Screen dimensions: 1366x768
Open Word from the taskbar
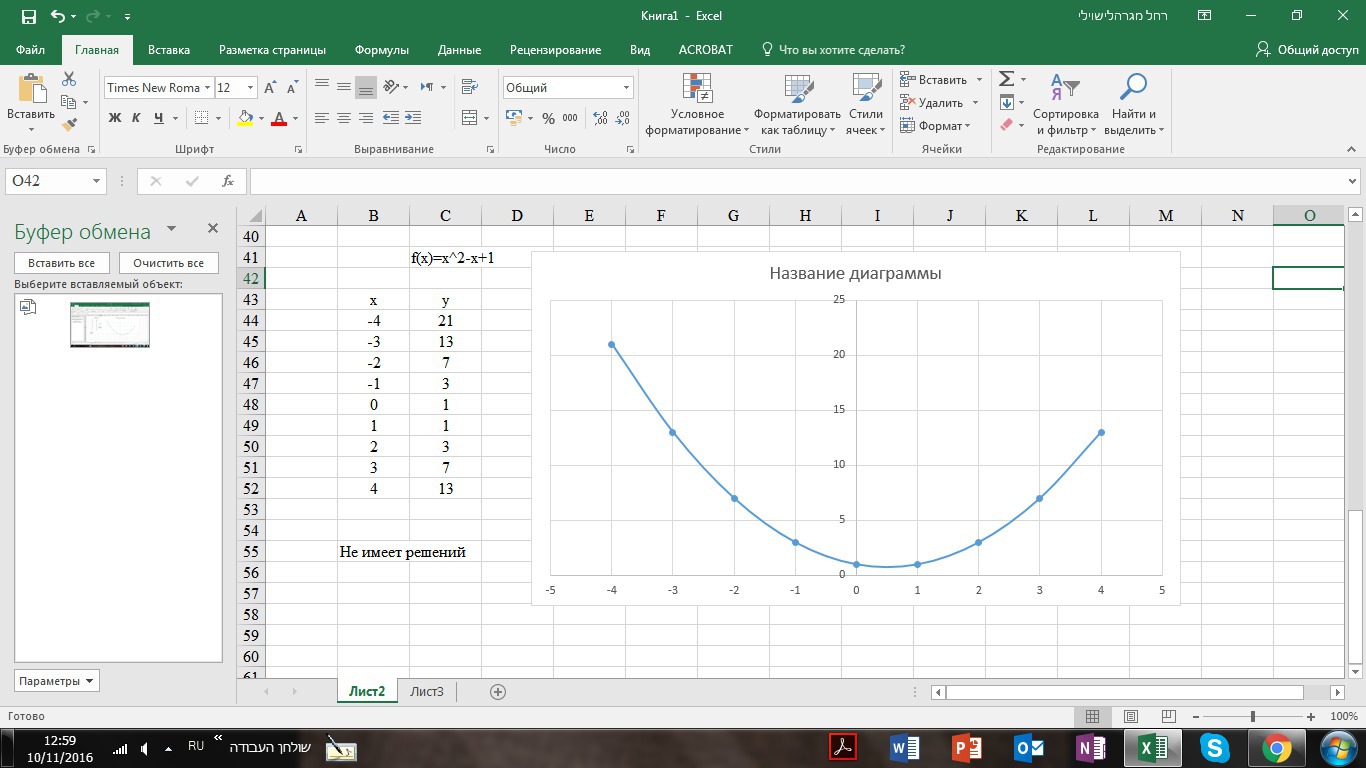(904, 748)
